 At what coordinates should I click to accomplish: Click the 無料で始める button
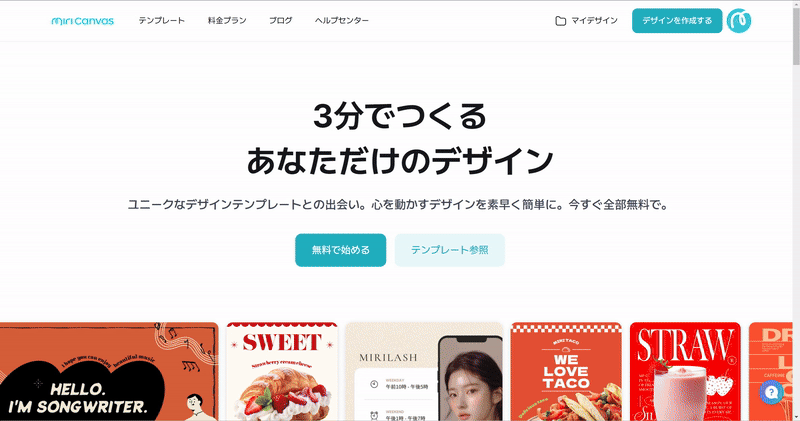tap(340, 250)
